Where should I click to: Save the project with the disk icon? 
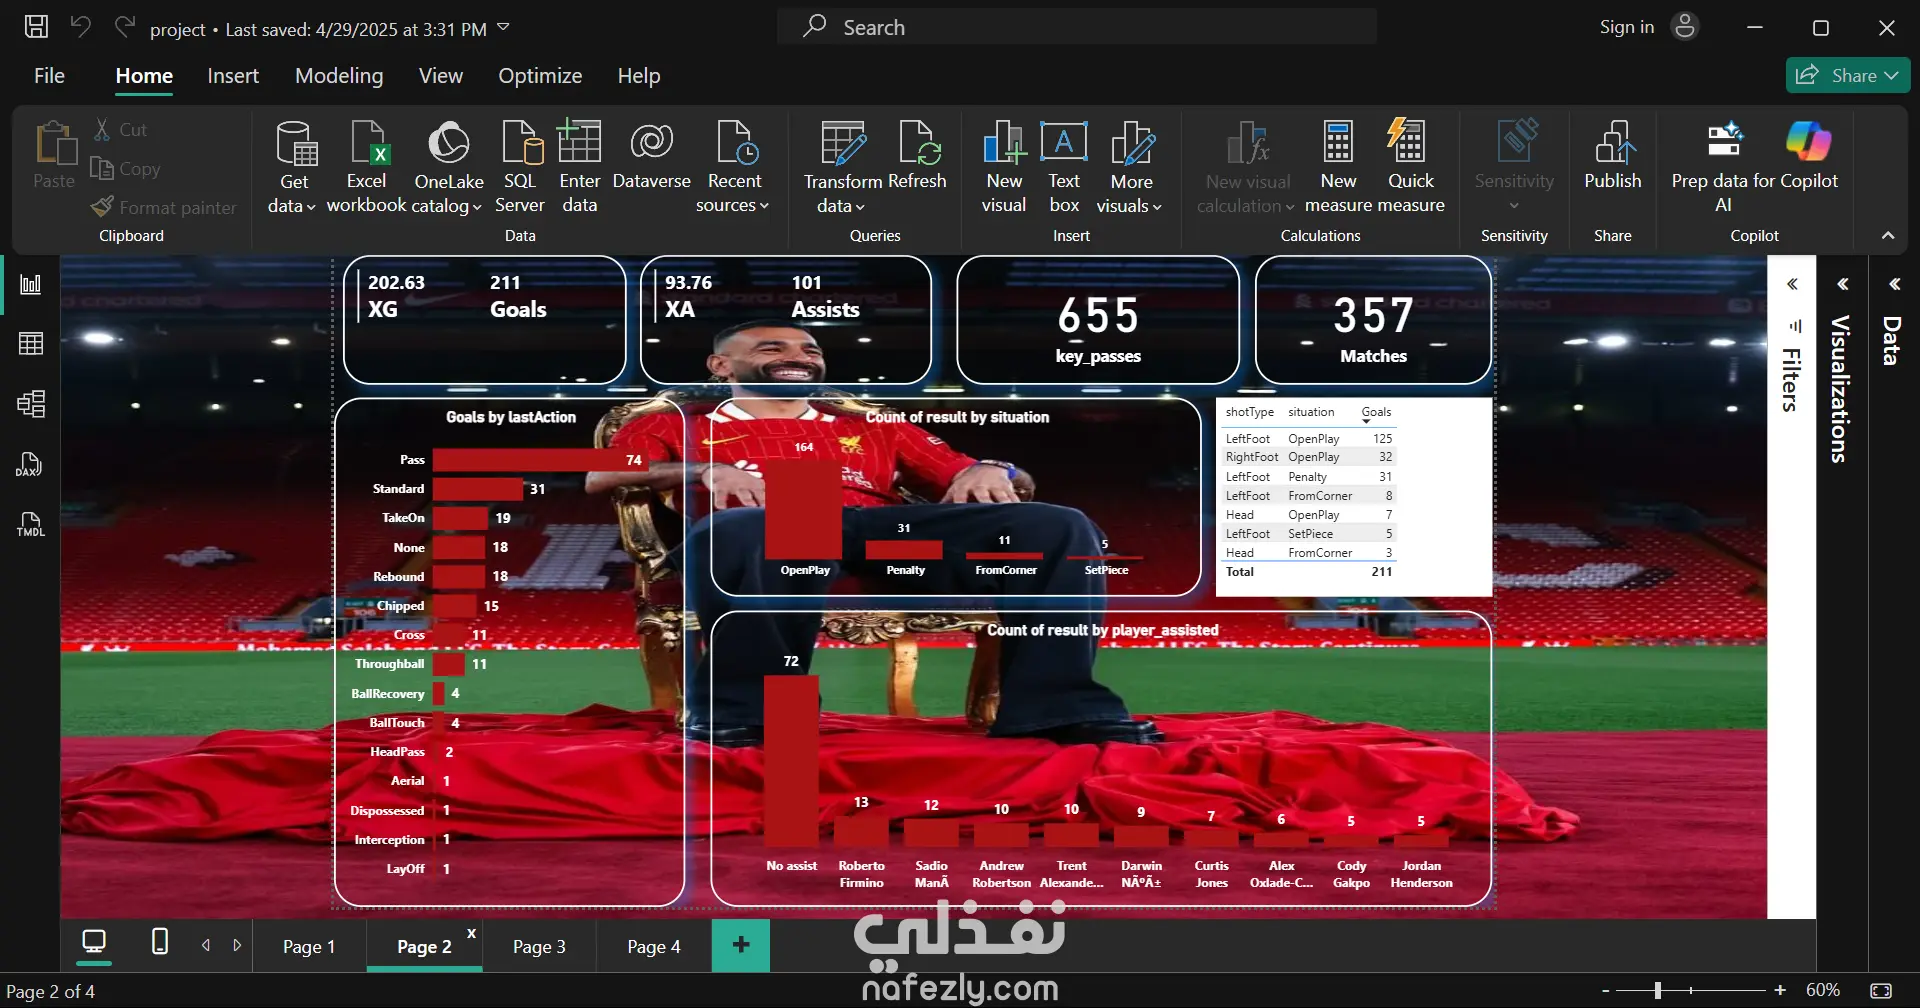click(x=36, y=27)
